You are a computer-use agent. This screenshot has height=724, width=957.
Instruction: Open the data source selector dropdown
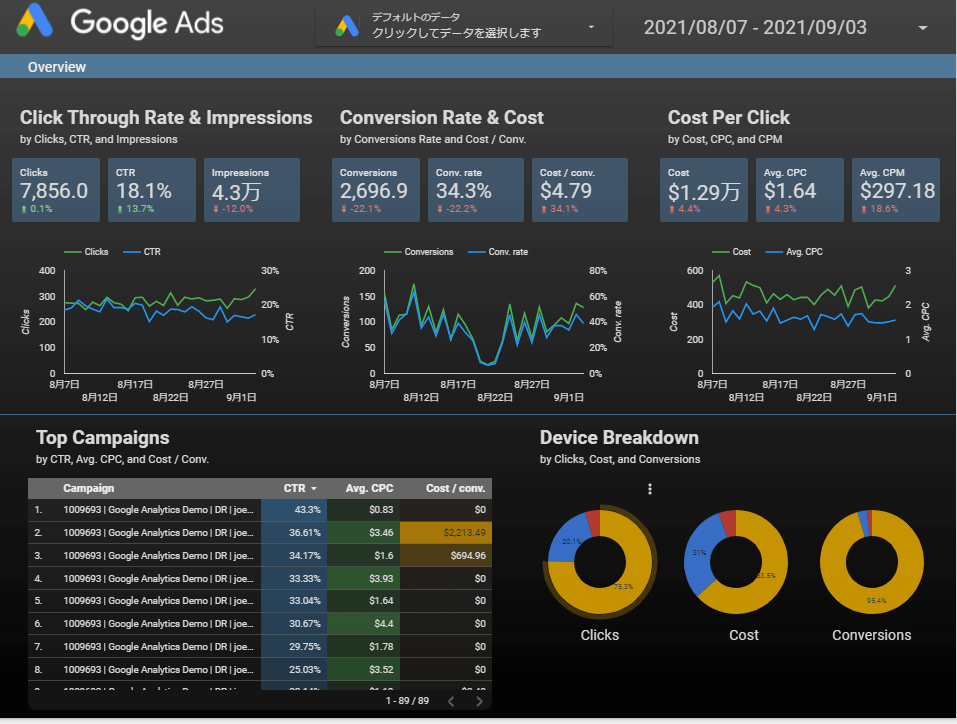(x=464, y=26)
